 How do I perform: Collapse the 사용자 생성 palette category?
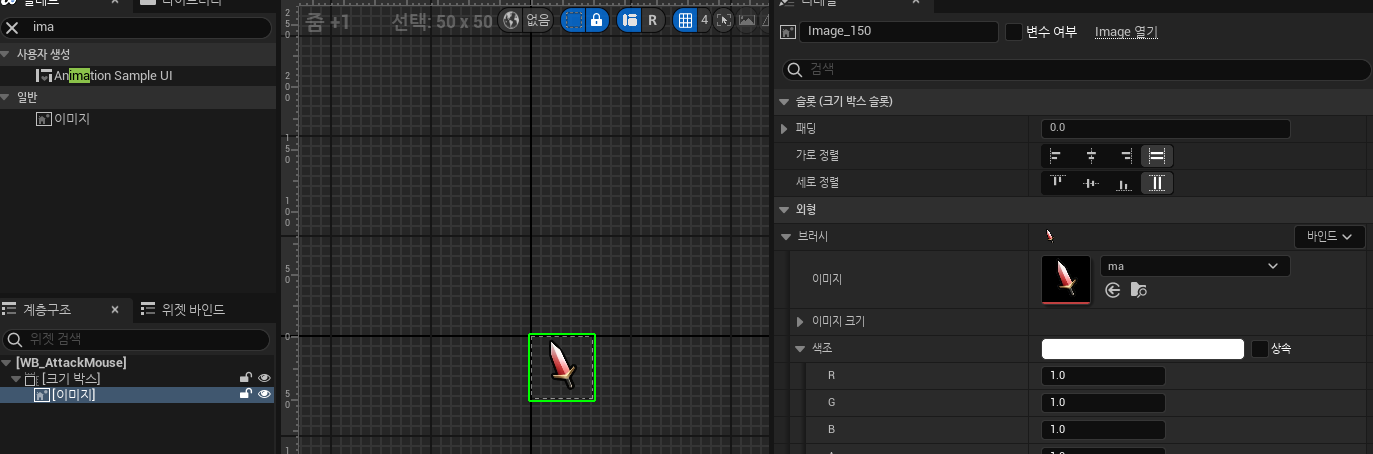point(6,53)
